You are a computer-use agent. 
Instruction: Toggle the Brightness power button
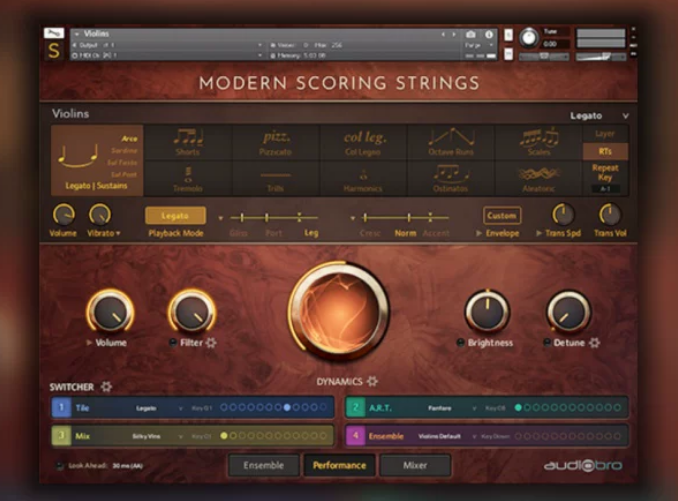pyautogui.click(x=461, y=343)
